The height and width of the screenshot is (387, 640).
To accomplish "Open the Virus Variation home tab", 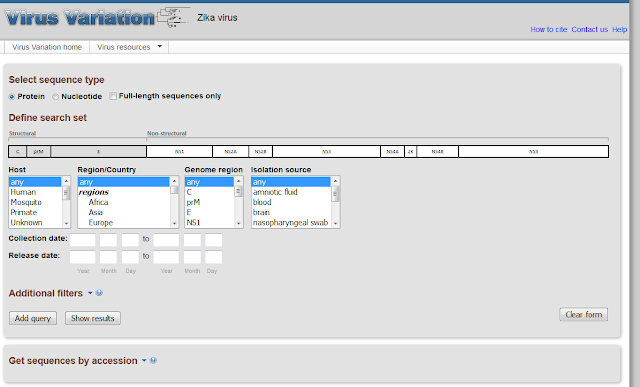I will tap(47, 47).
